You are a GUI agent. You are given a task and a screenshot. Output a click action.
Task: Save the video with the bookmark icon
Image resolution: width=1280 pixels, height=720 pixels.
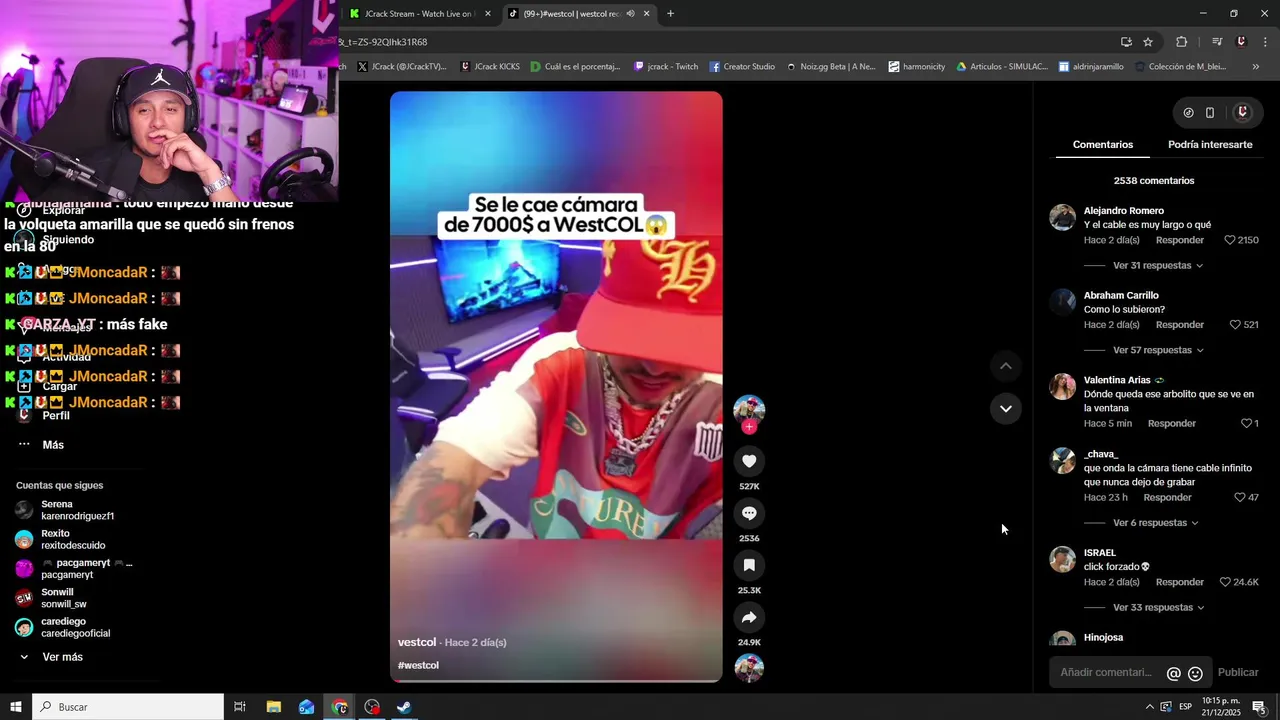(x=749, y=565)
